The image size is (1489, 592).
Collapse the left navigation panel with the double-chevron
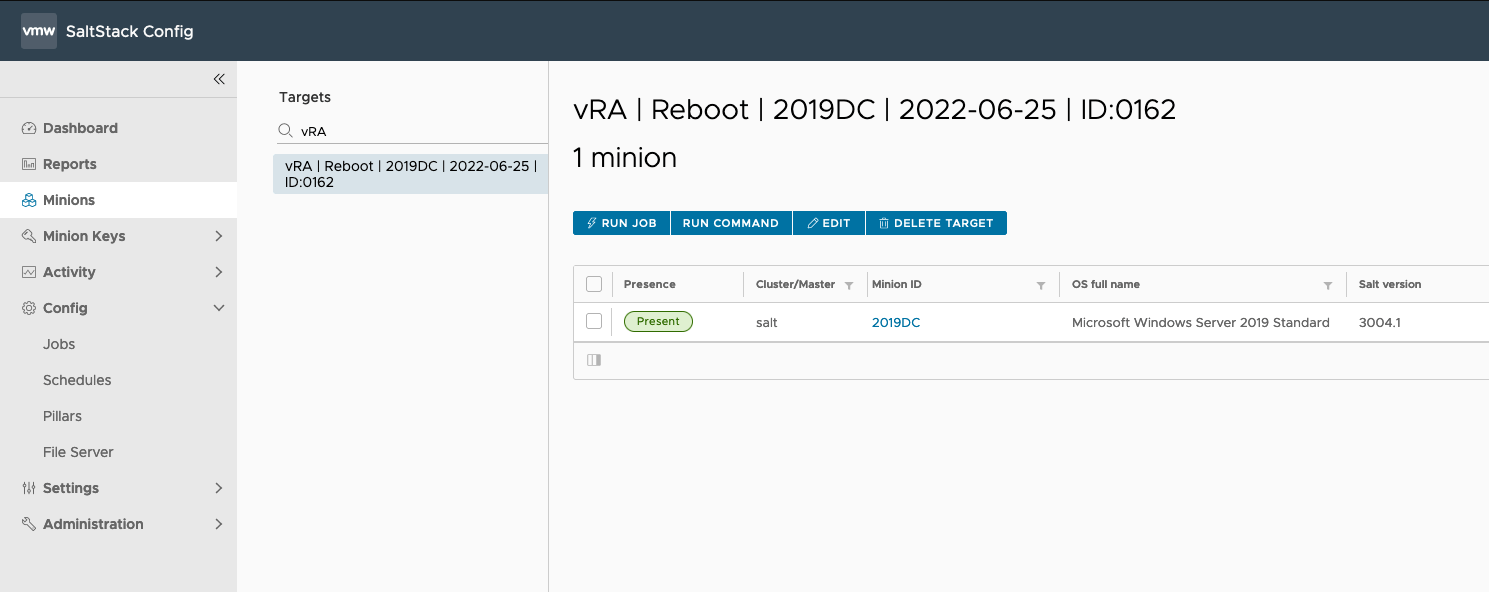point(219,79)
